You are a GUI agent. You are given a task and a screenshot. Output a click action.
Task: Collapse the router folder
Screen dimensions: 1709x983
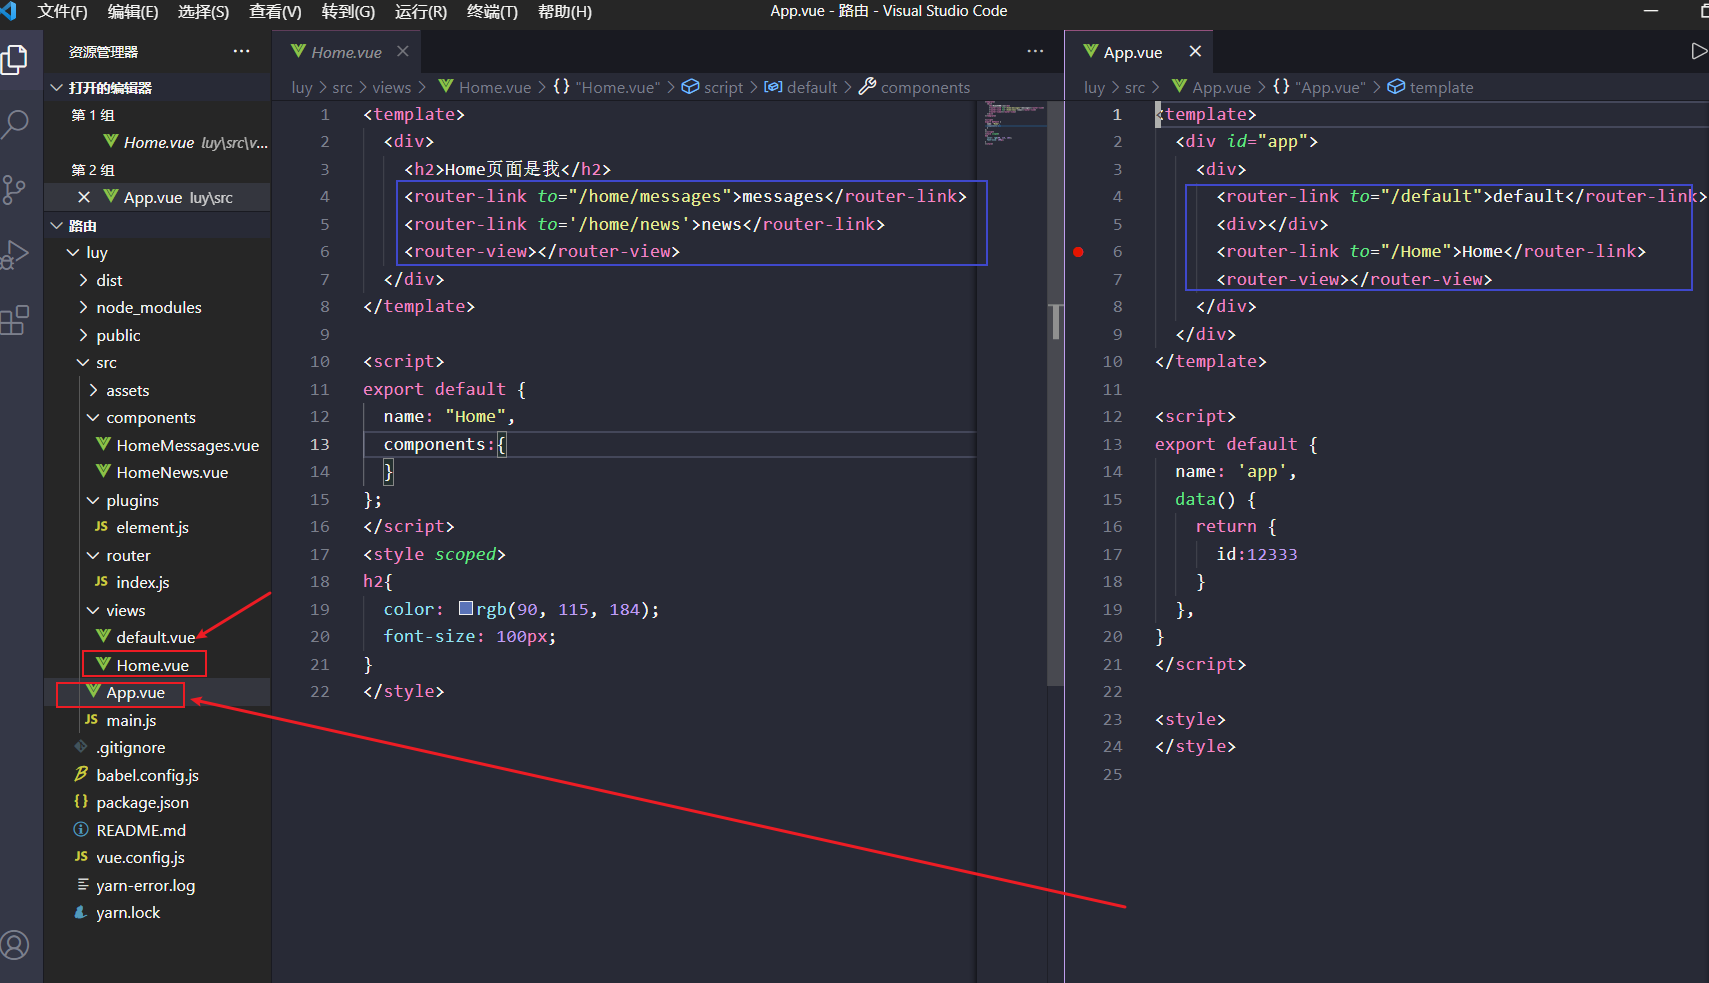click(x=93, y=555)
